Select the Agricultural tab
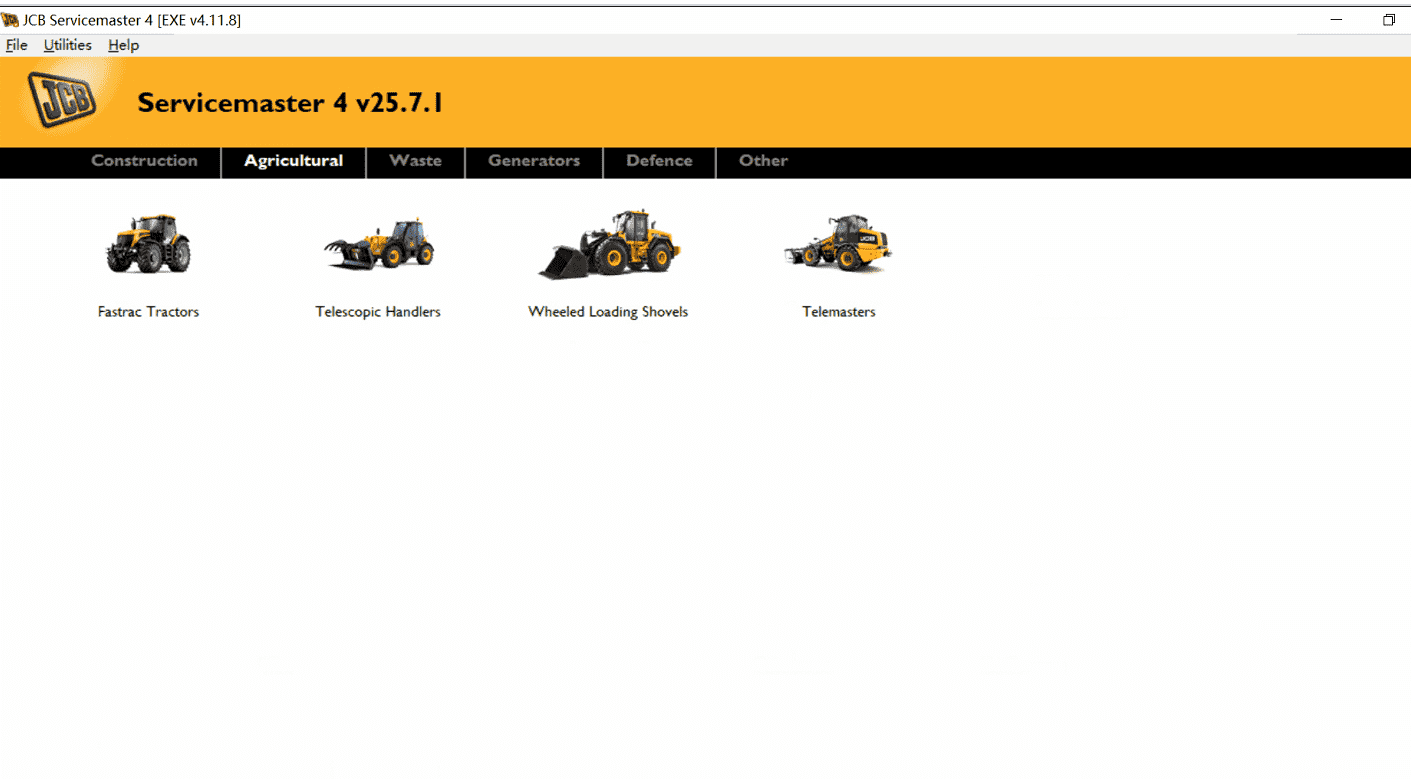 point(293,161)
